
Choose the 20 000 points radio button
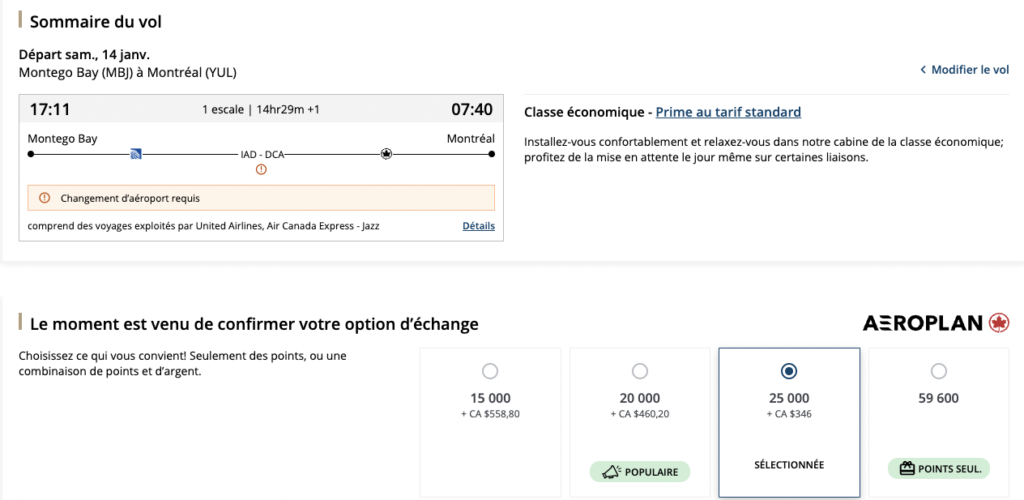640,371
